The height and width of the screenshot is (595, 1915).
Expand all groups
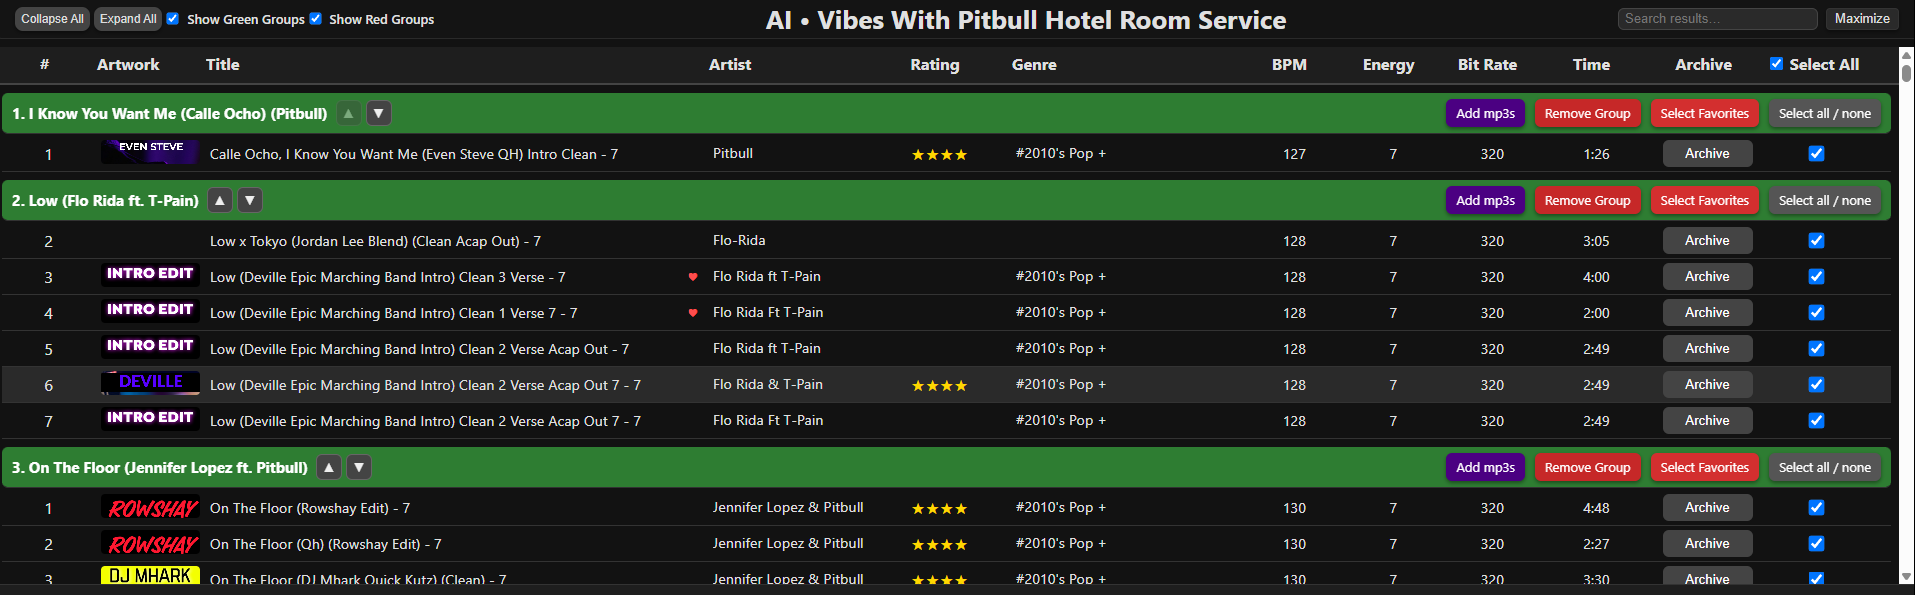pyautogui.click(x=128, y=19)
